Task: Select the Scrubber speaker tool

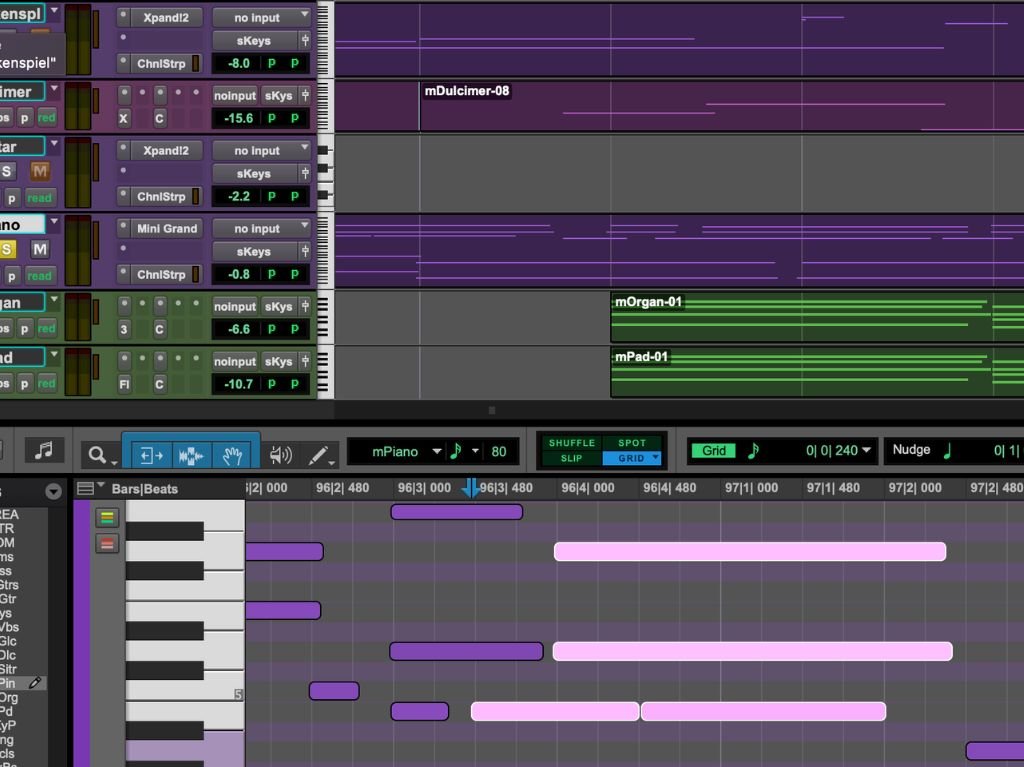Action: pos(280,455)
